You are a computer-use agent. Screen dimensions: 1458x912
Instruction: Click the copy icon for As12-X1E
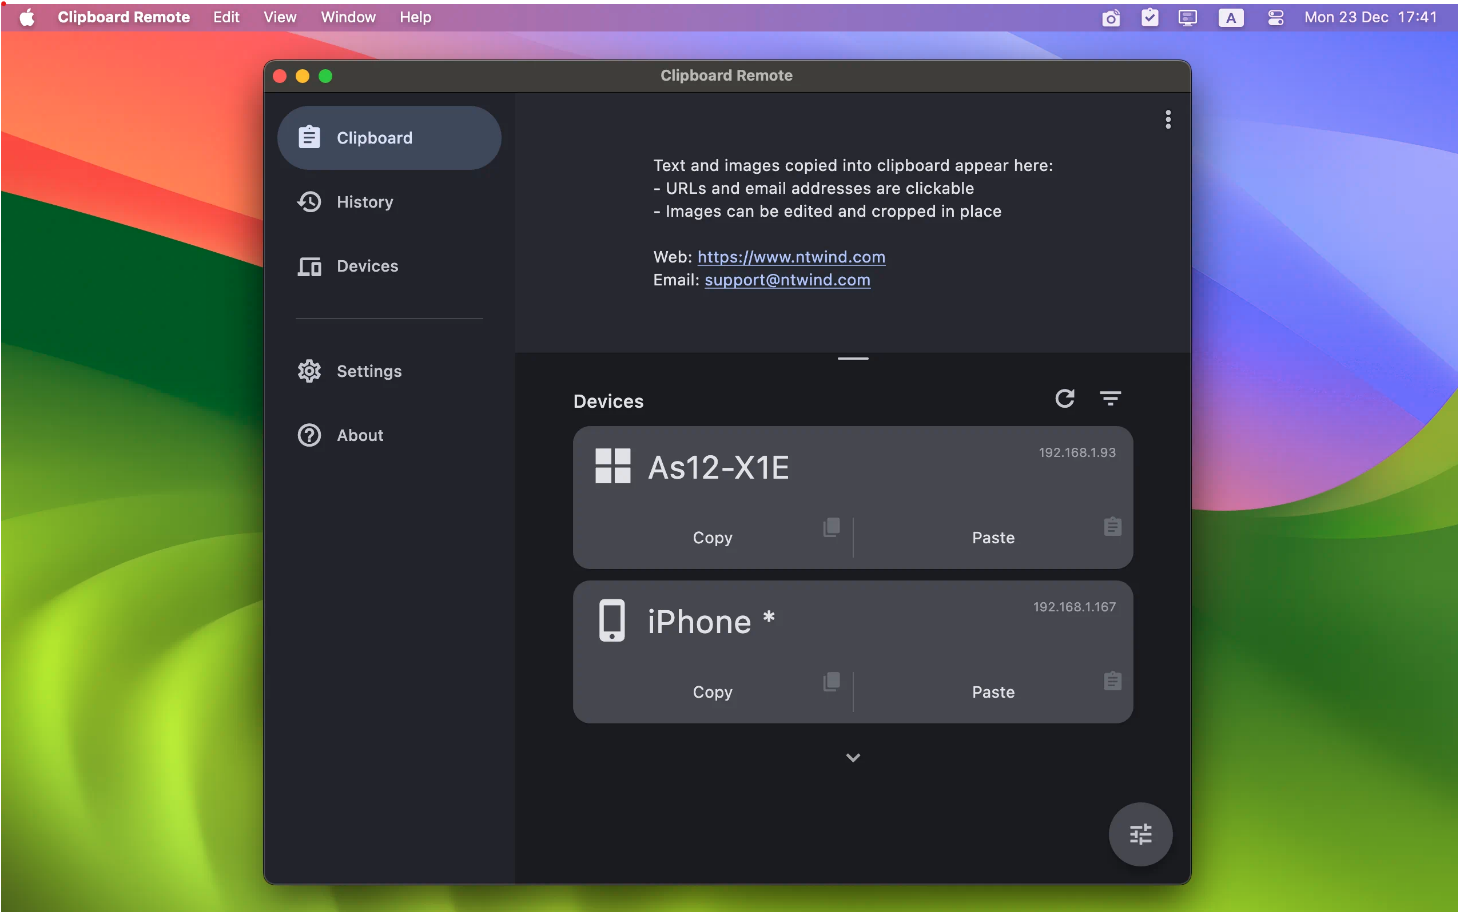831,527
